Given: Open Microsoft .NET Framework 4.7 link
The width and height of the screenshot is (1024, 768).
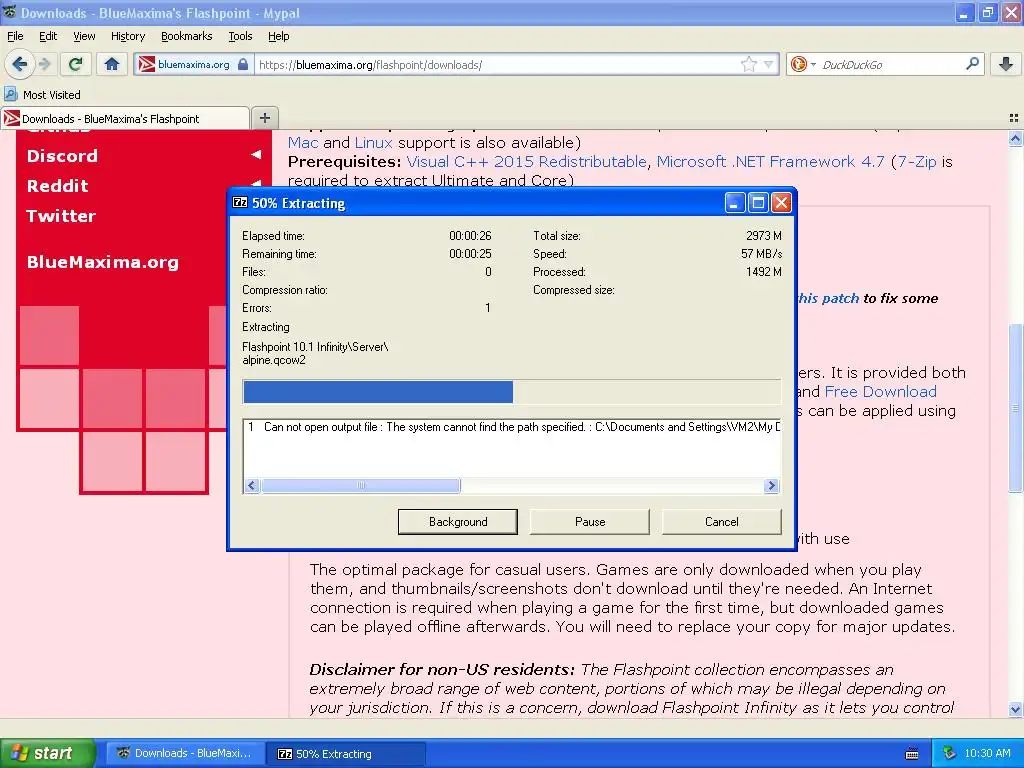Looking at the screenshot, I should coord(770,161).
